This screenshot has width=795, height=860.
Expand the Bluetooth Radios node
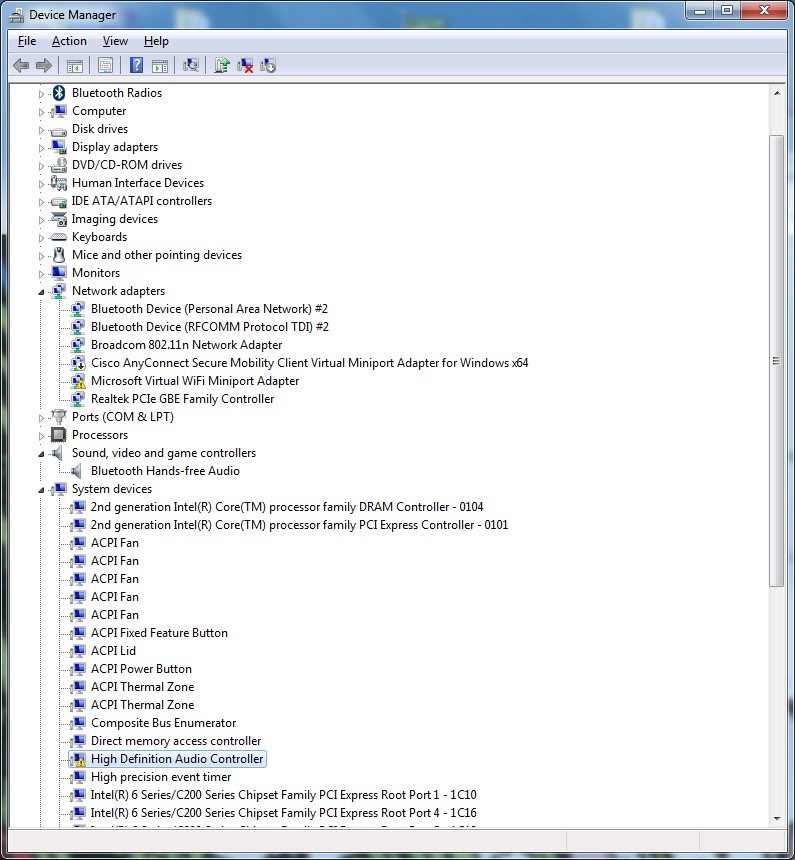pyautogui.click(x=41, y=94)
